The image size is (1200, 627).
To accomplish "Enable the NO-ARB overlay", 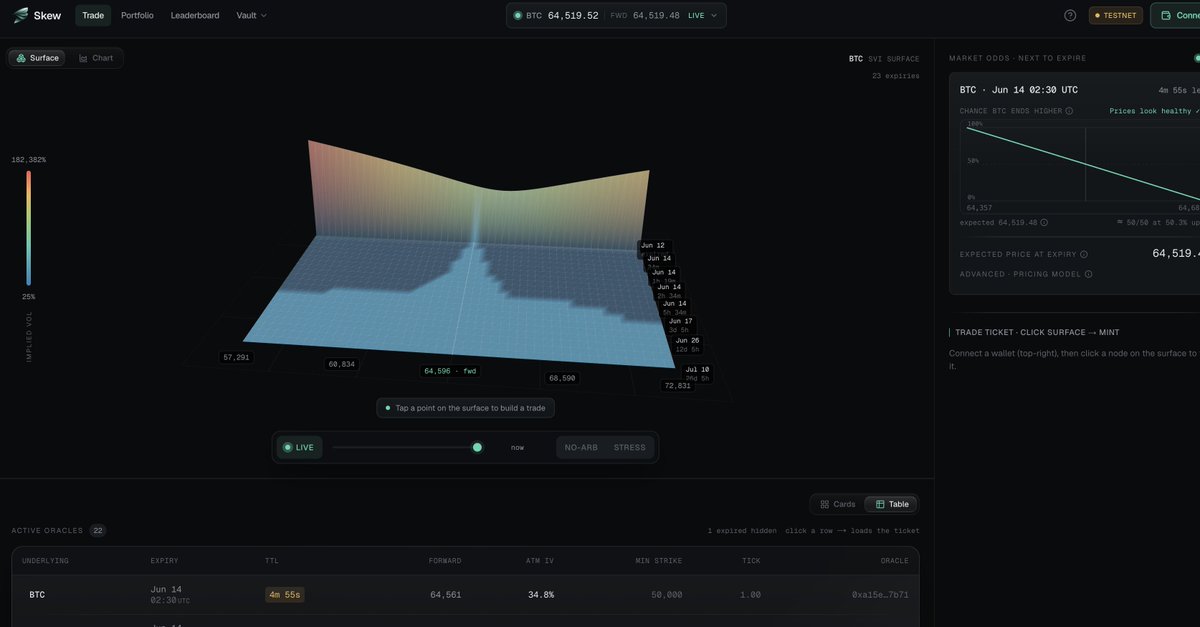I will click(581, 447).
